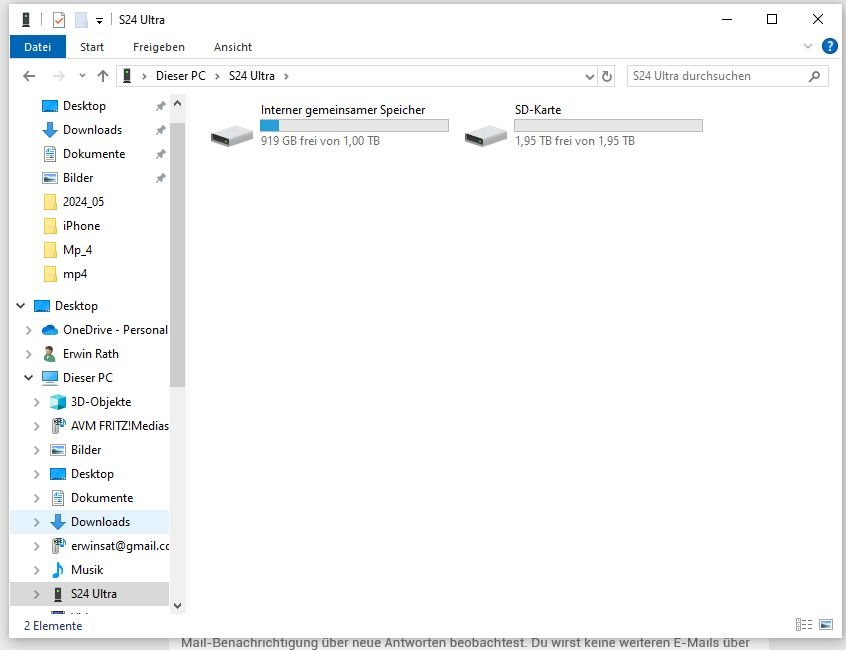
Task: Click Properties icon in quick access toolbar
Action: [x=59, y=20]
